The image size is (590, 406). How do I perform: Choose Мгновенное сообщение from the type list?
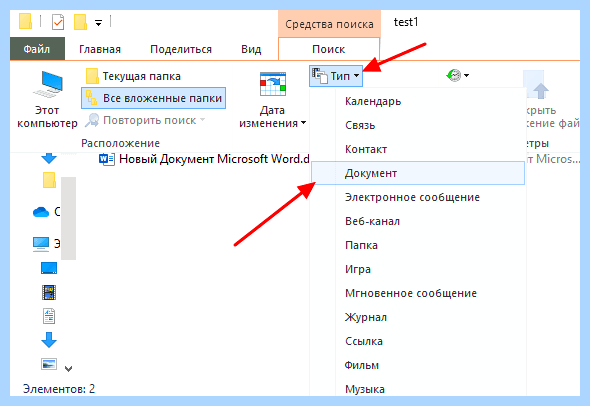pyautogui.click(x=417, y=293)
